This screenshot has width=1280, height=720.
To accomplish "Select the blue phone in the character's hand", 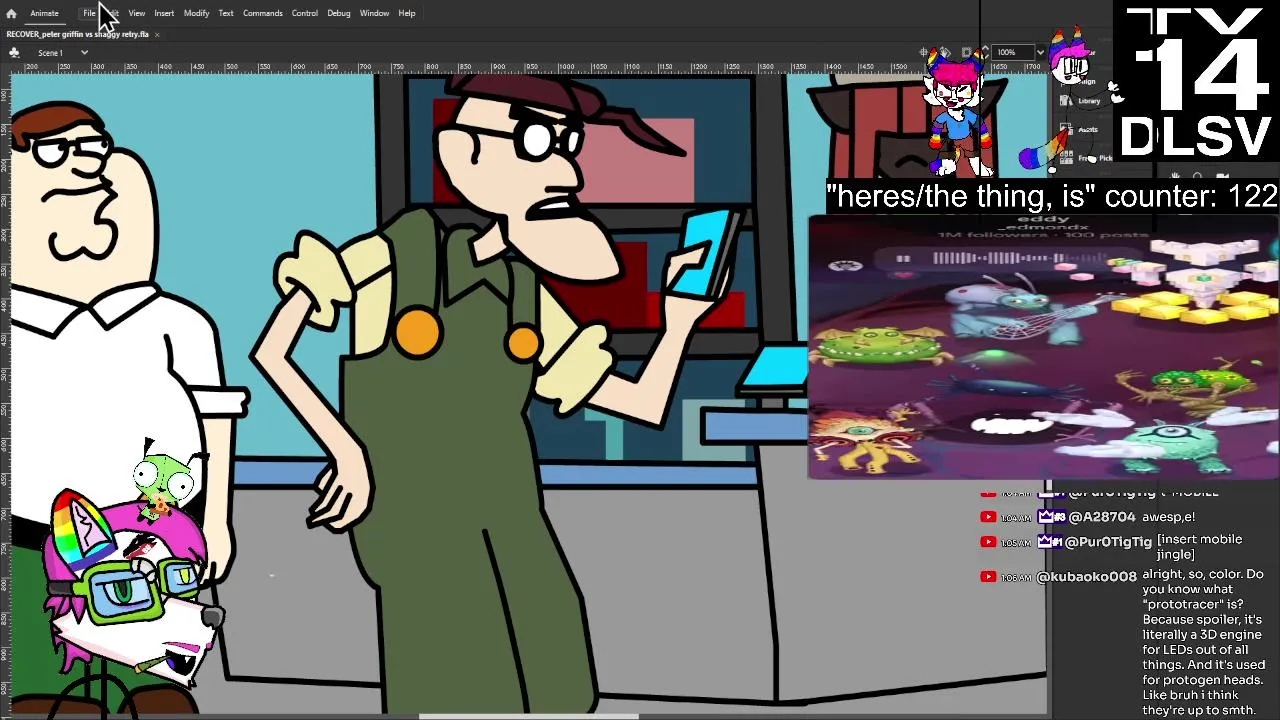I will coord(705,253).
